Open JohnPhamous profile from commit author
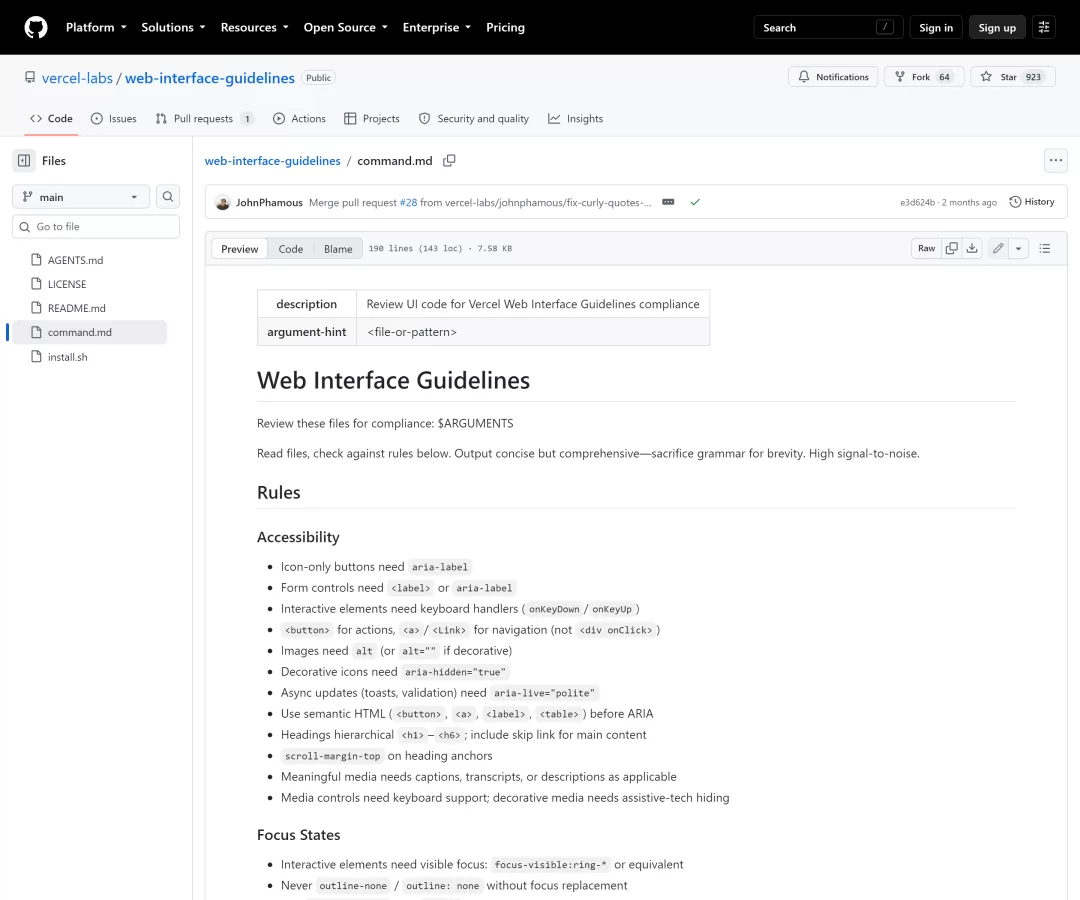 coord(269,202)
